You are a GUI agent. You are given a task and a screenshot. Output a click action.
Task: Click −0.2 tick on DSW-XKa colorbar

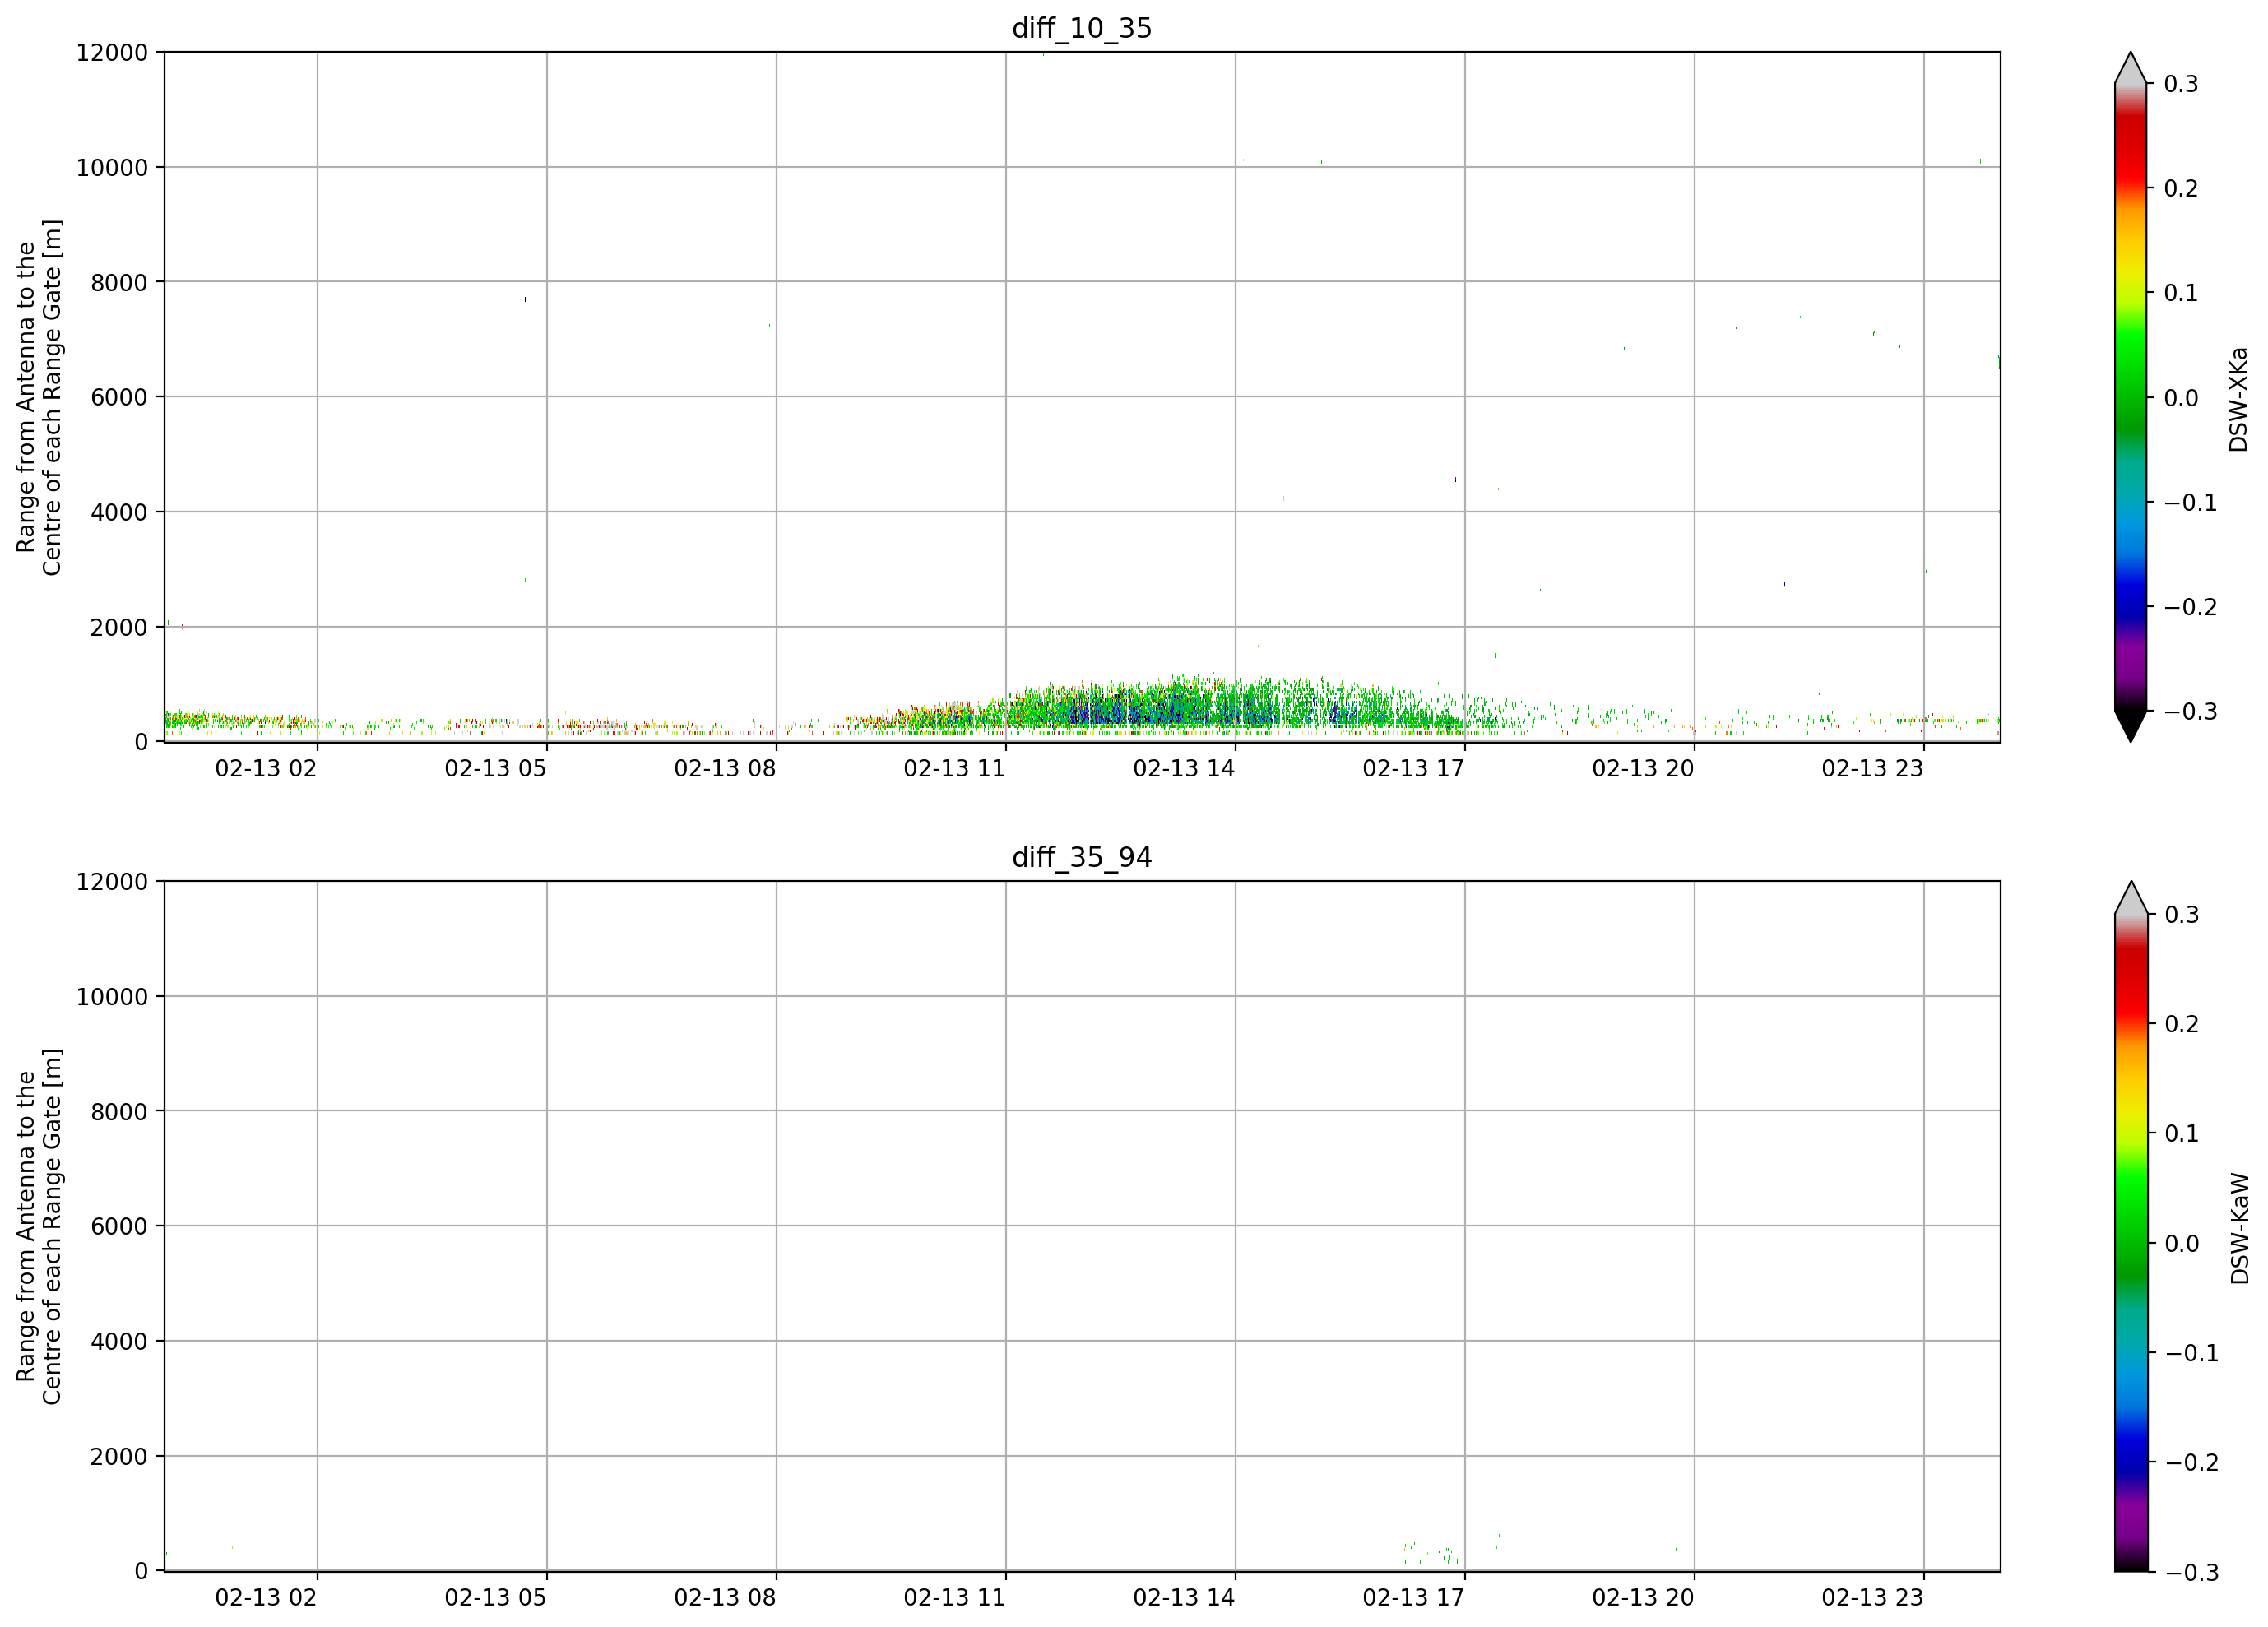pyautogui.click(x=2191, y=607)
